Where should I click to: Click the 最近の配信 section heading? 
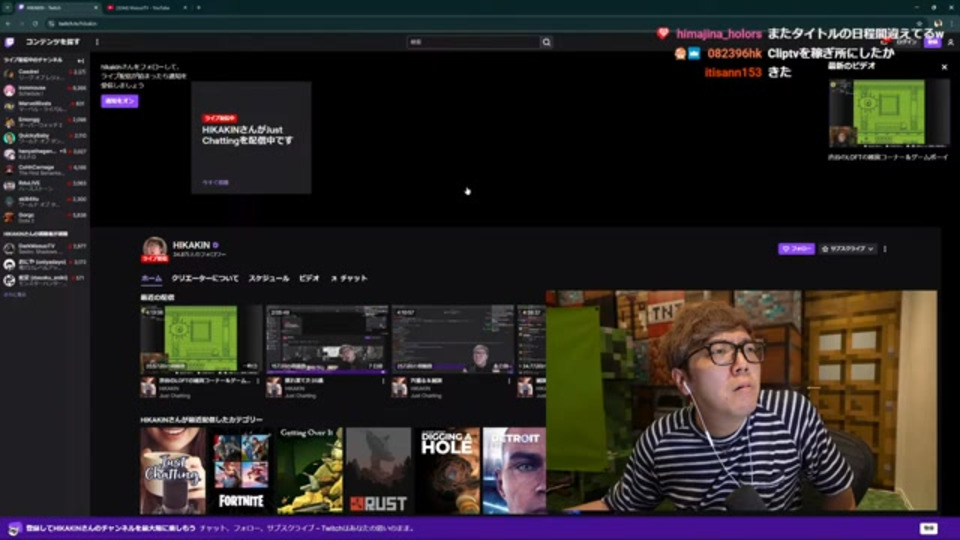(157, 298)
